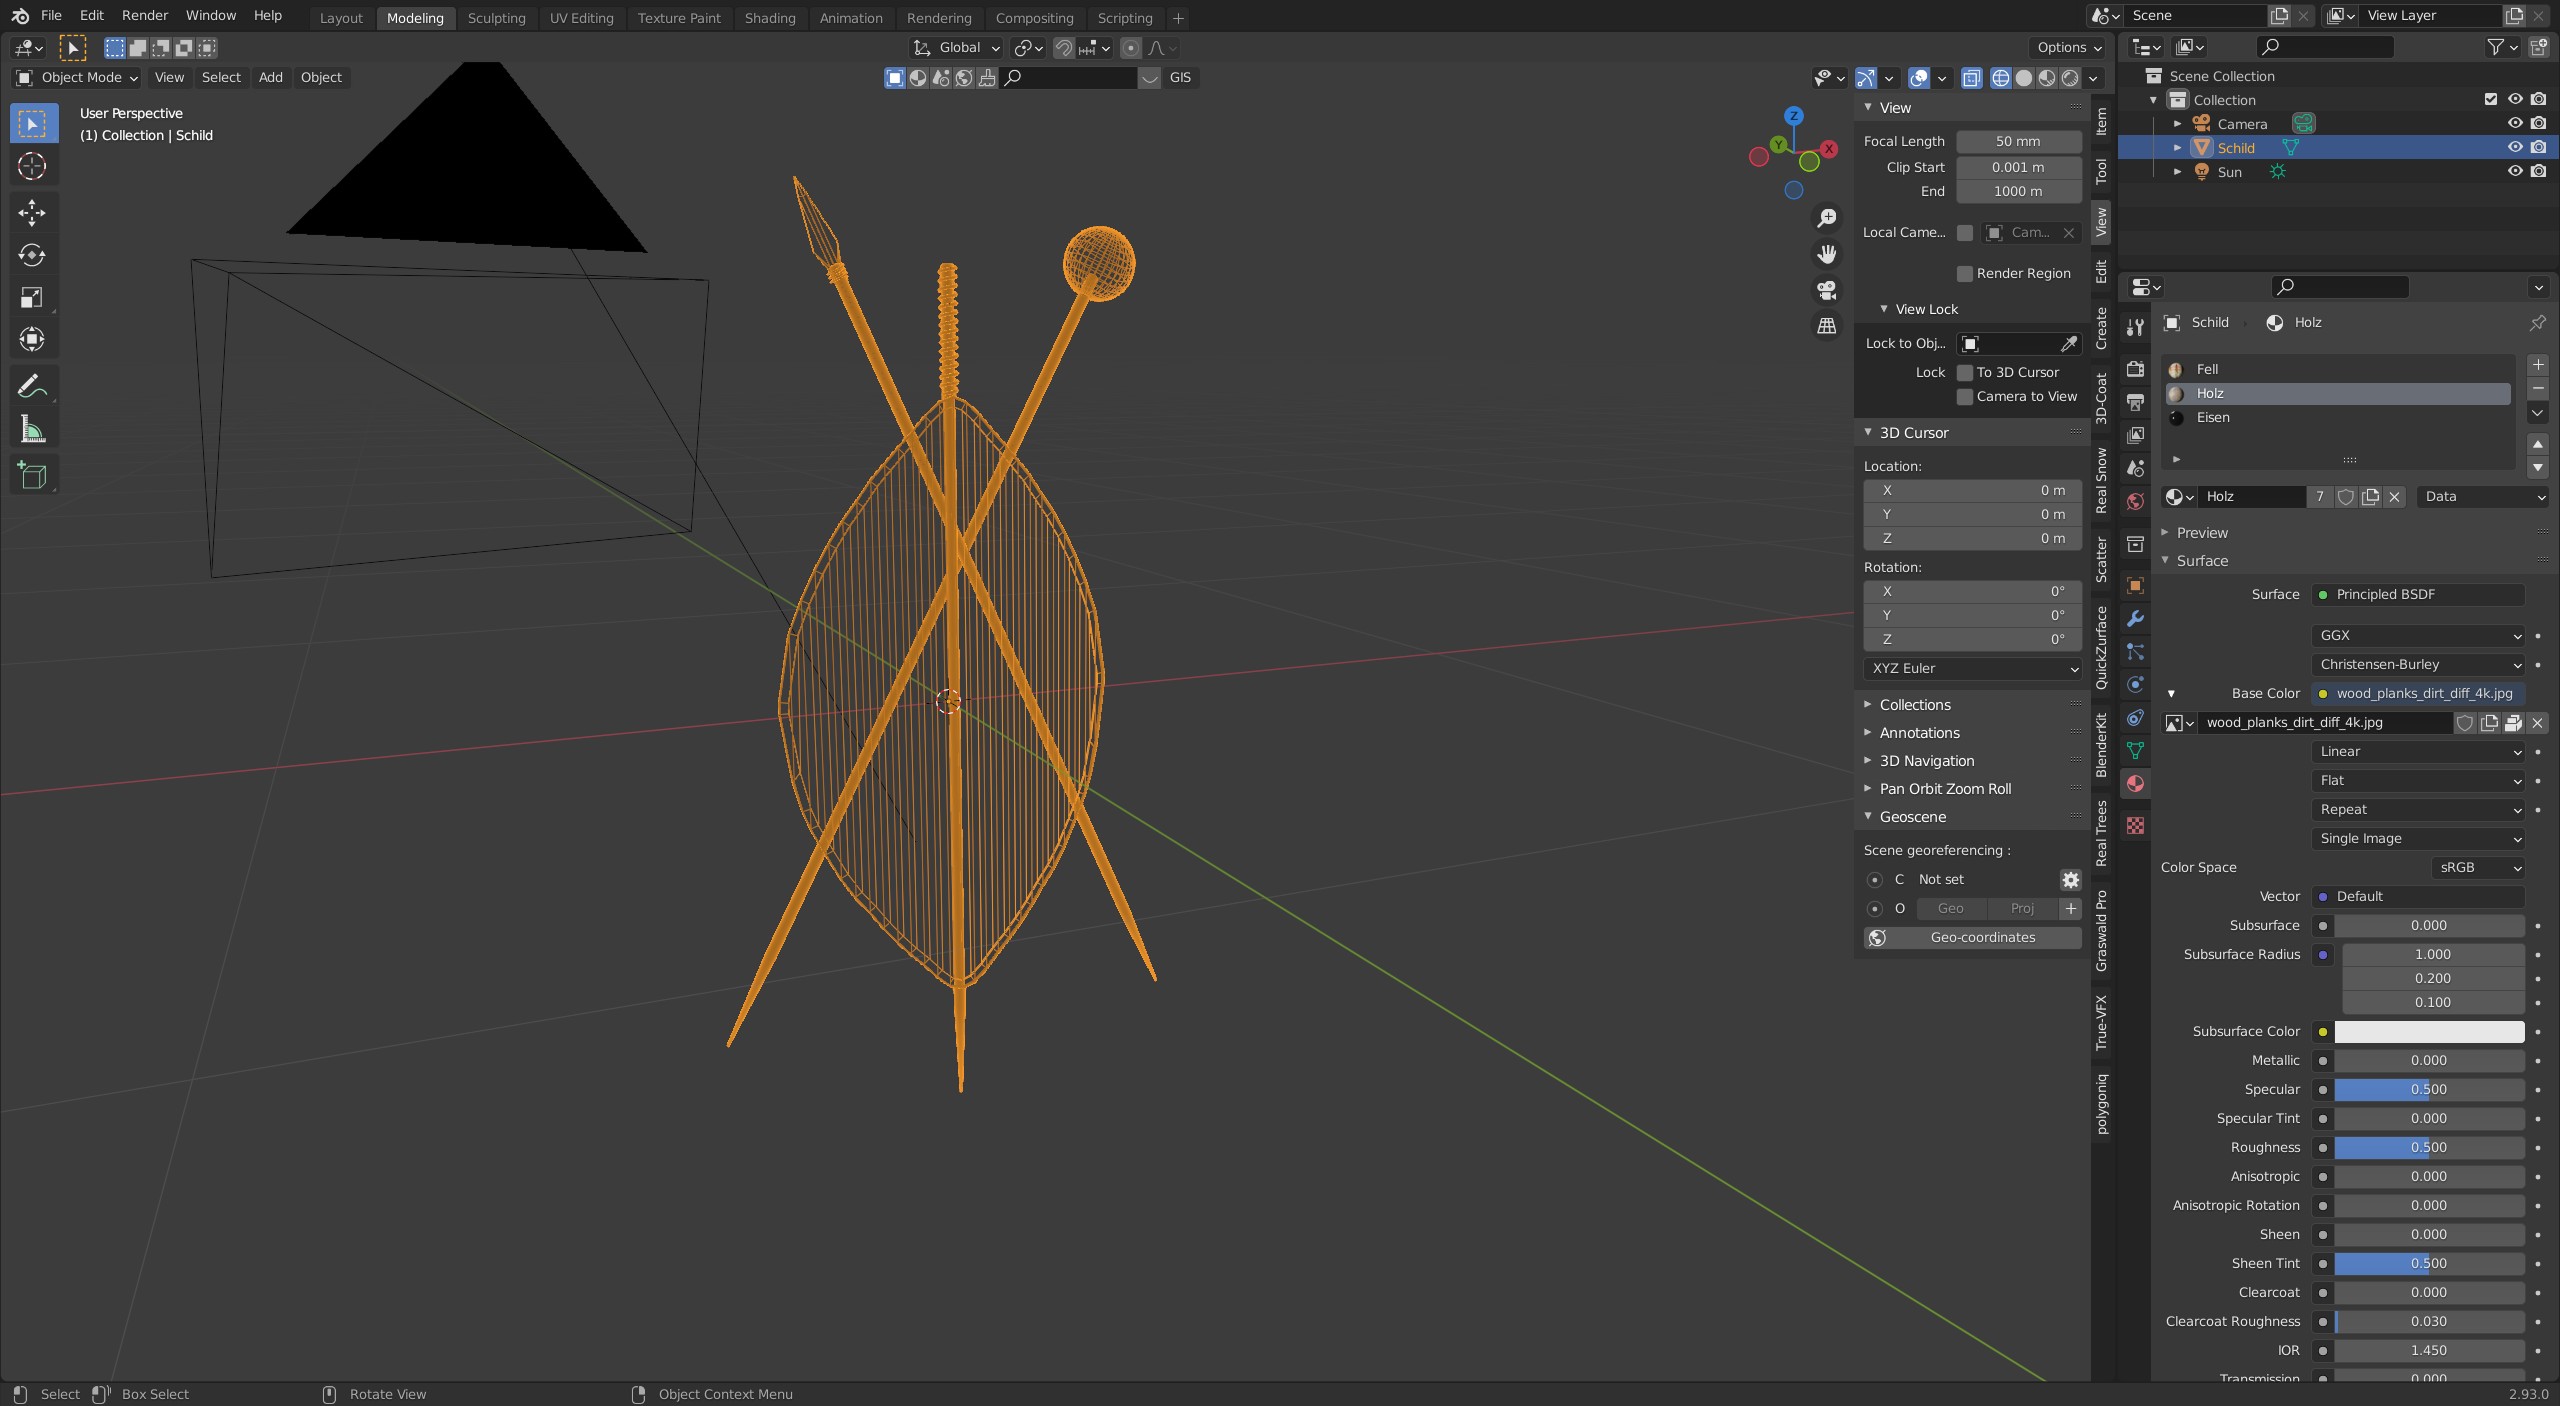Expand the Annotations panel
The image size is (2560, 1406).
[x=1918, y=733]
